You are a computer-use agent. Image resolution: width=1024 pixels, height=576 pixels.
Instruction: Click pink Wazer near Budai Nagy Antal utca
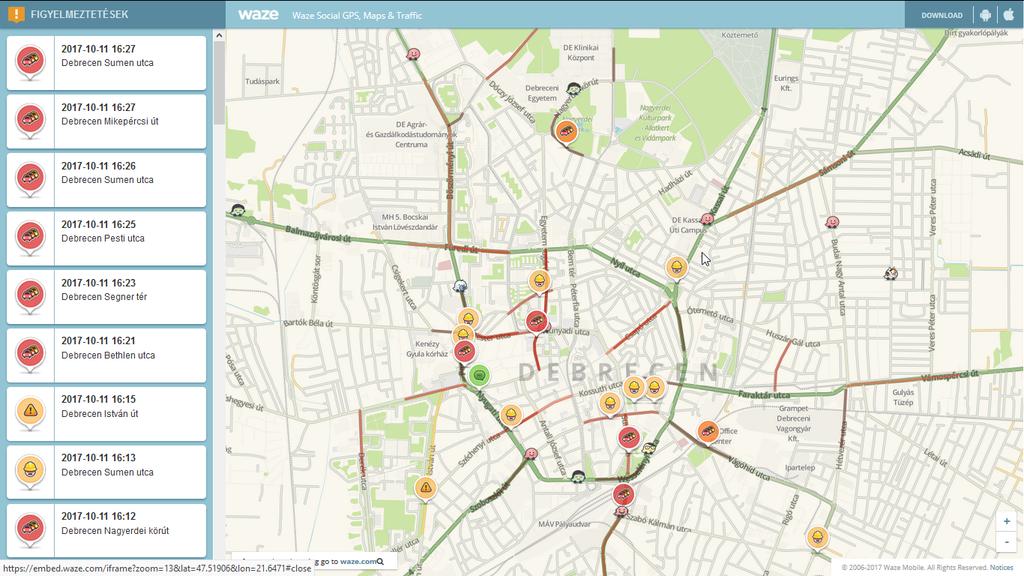(831, 222)
